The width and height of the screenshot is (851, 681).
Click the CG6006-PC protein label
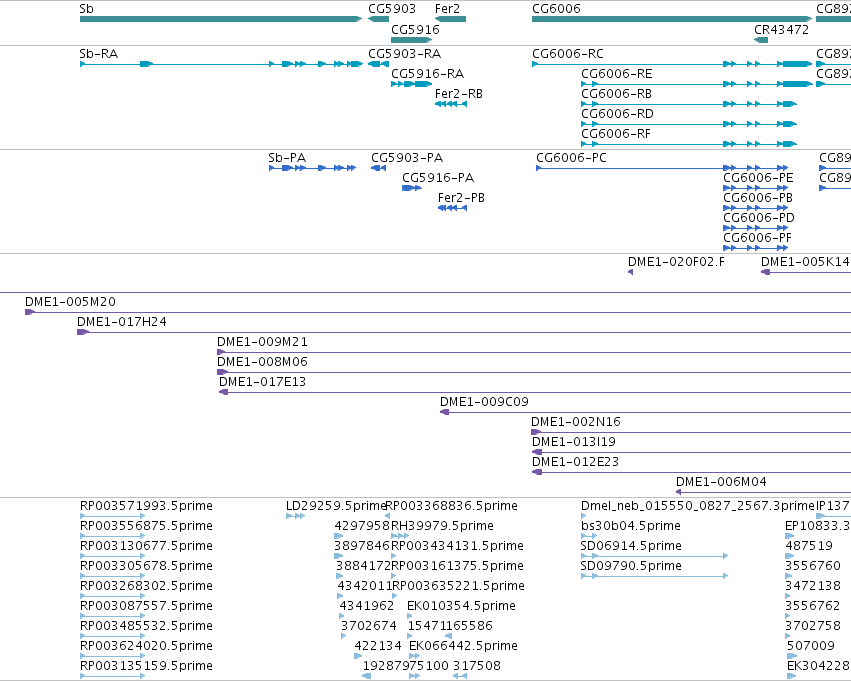click(571, 158)
